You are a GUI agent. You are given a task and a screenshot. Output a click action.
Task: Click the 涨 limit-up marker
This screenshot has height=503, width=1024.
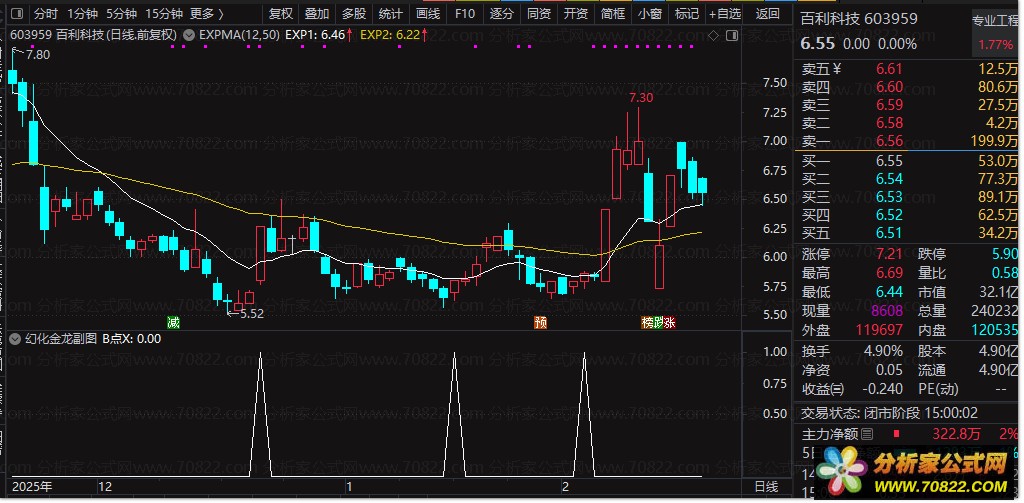coord(669,322)
